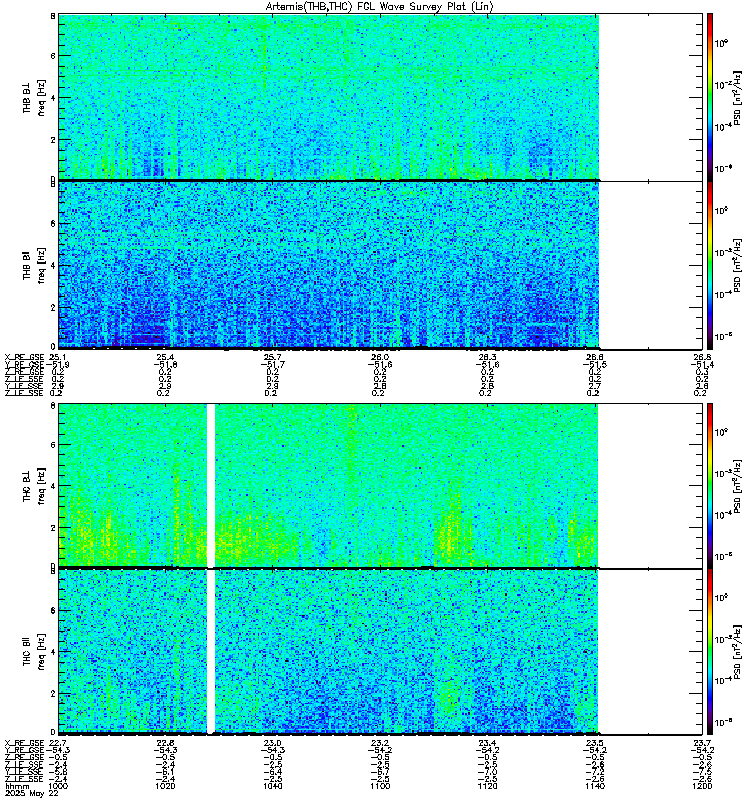Viewport: 750px width, 800px height.
Task: Click the color bar beside the THC B∥ panel
Action: 710,652
